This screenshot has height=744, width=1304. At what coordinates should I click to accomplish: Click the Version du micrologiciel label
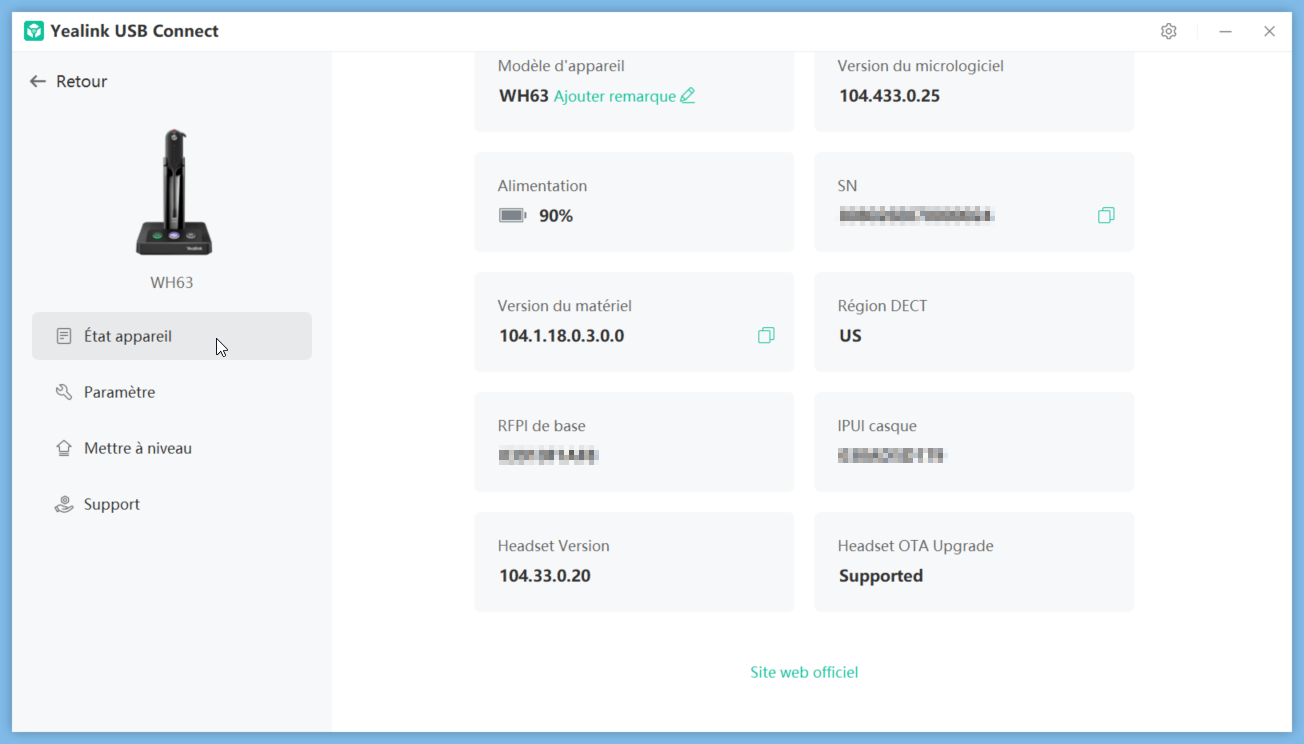click(920, 66)
